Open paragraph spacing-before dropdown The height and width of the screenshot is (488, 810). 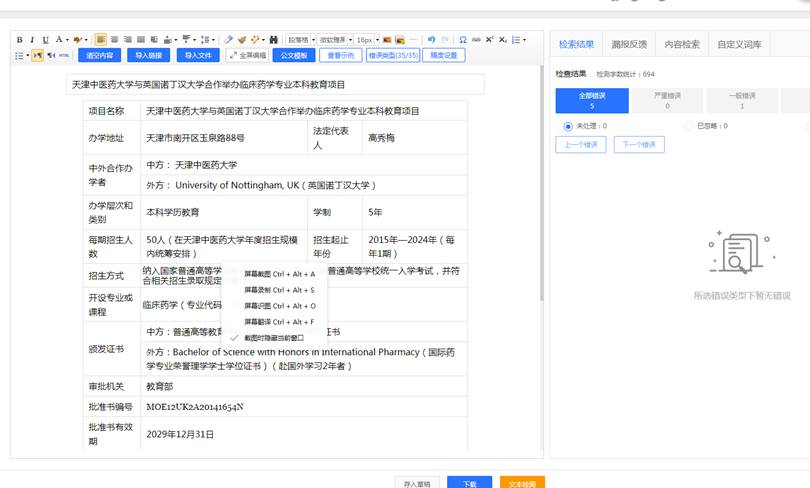click(189, 39)
